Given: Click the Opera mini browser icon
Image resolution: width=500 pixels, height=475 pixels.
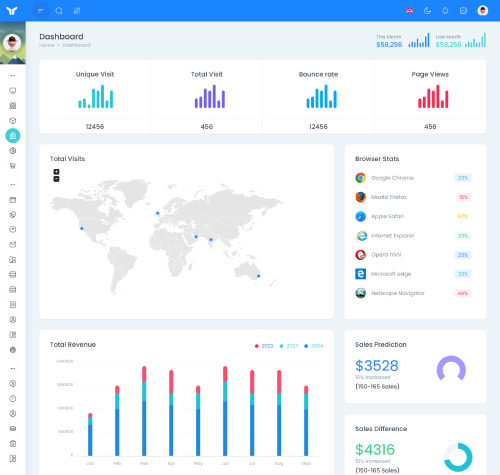Looking at the screenshot, I should pos(360,255).
